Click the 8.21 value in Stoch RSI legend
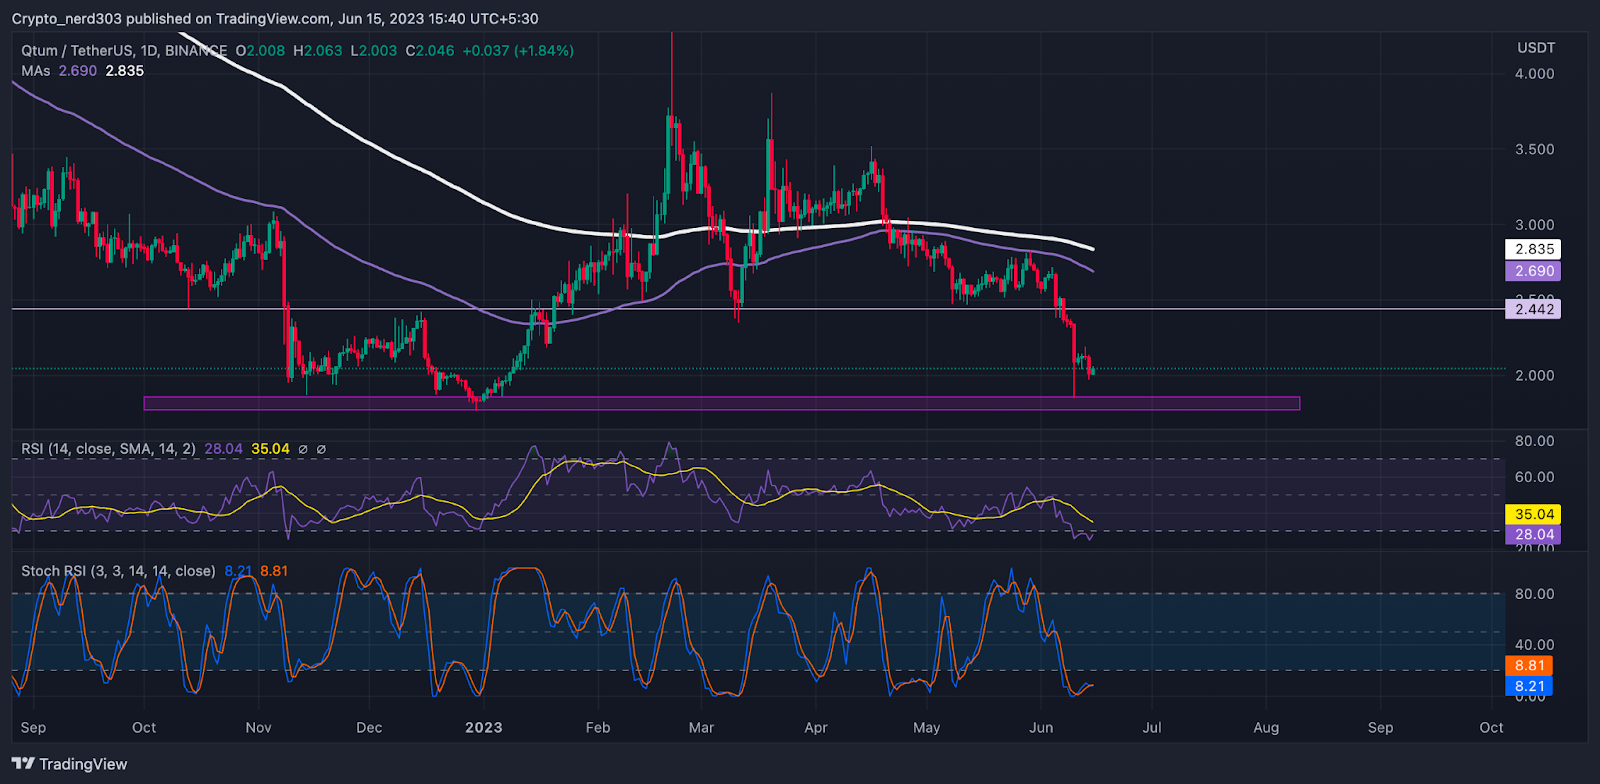This screenshot has height=784, width=1600. 238,571
